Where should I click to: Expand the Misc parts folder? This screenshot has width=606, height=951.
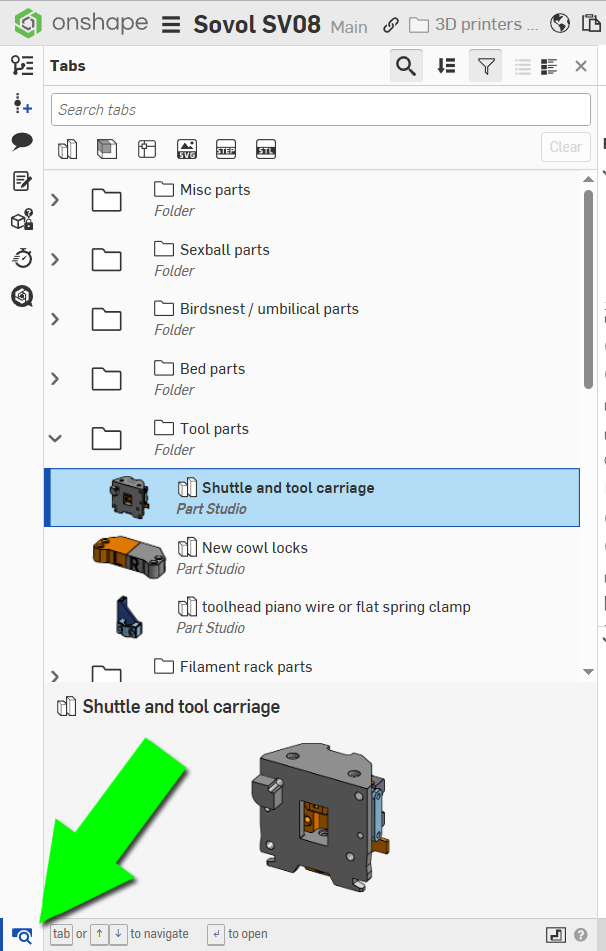point(55,200)
